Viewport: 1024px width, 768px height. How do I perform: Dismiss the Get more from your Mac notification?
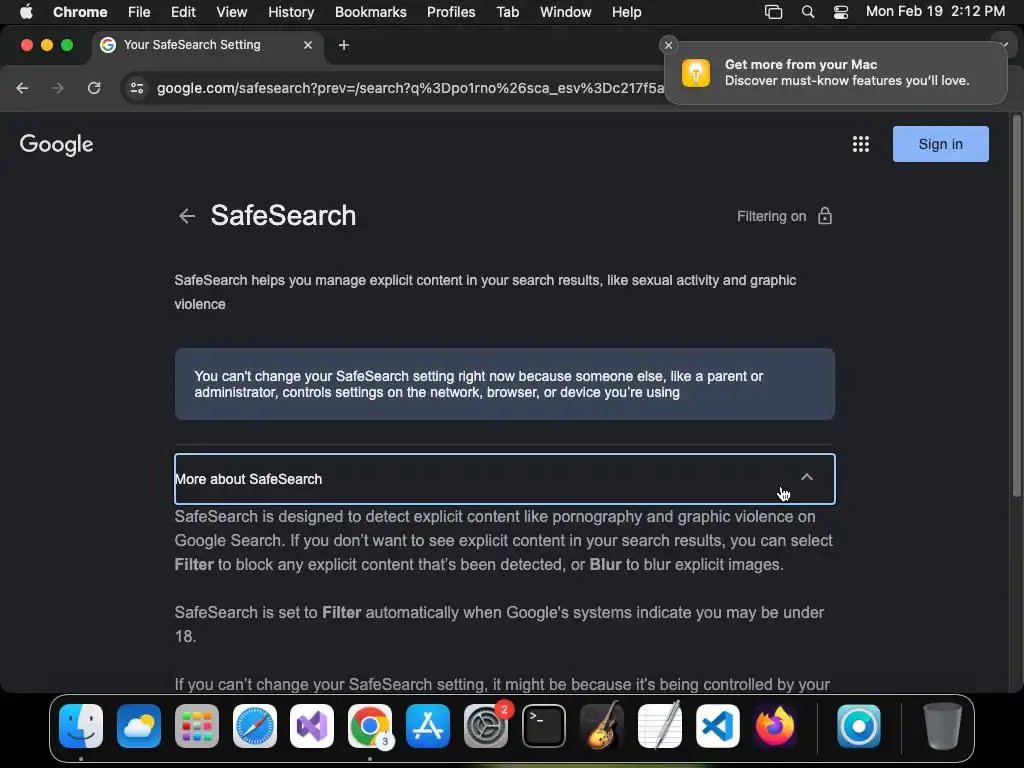668,45
